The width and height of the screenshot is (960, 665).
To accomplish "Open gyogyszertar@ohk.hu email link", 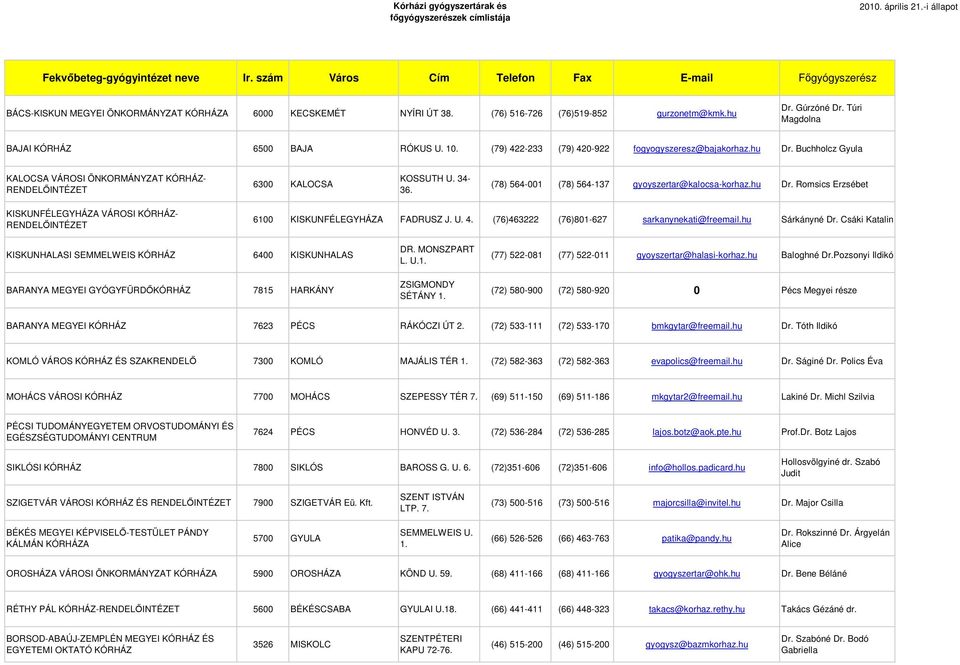I will [x=696, y=574].
